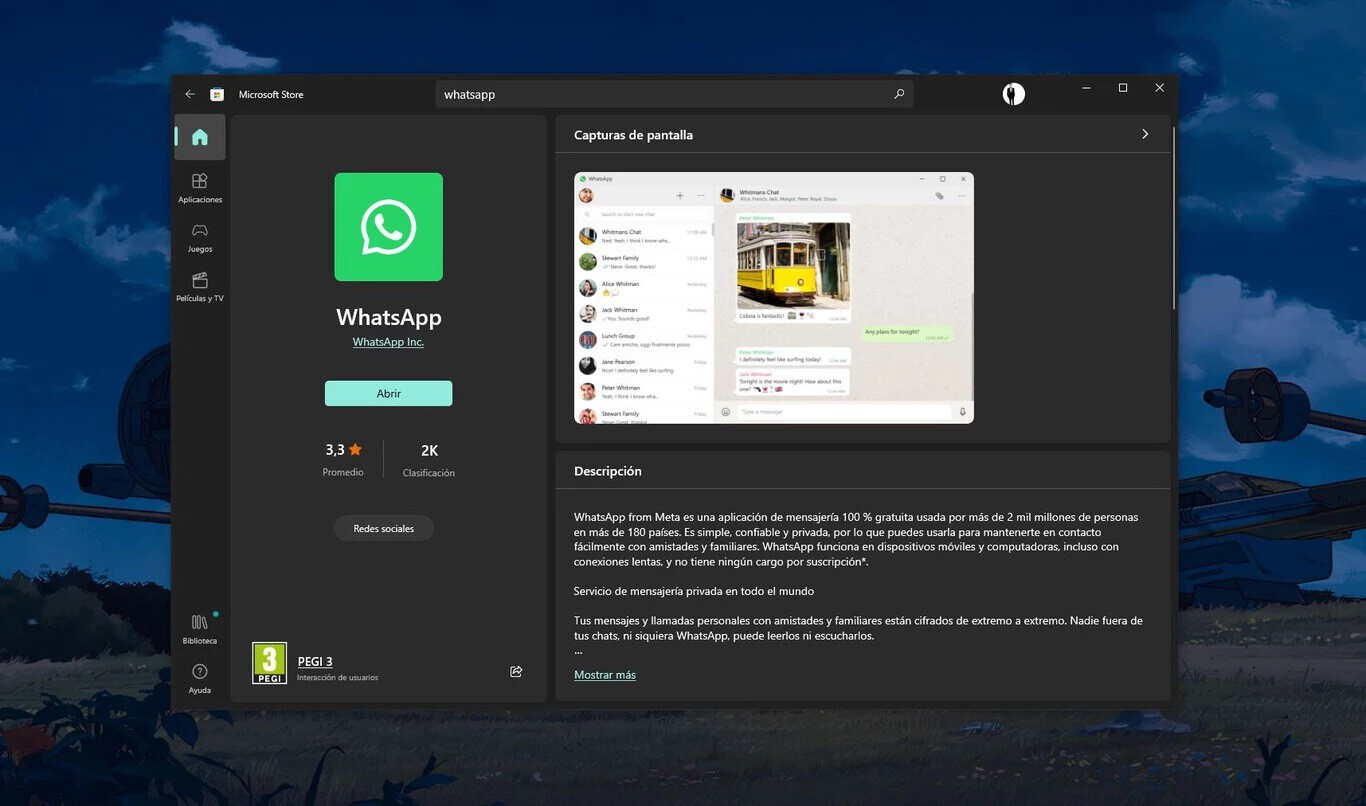Select the Home icon in the sidebar
1366x806 pixels.
pos(199,137)
